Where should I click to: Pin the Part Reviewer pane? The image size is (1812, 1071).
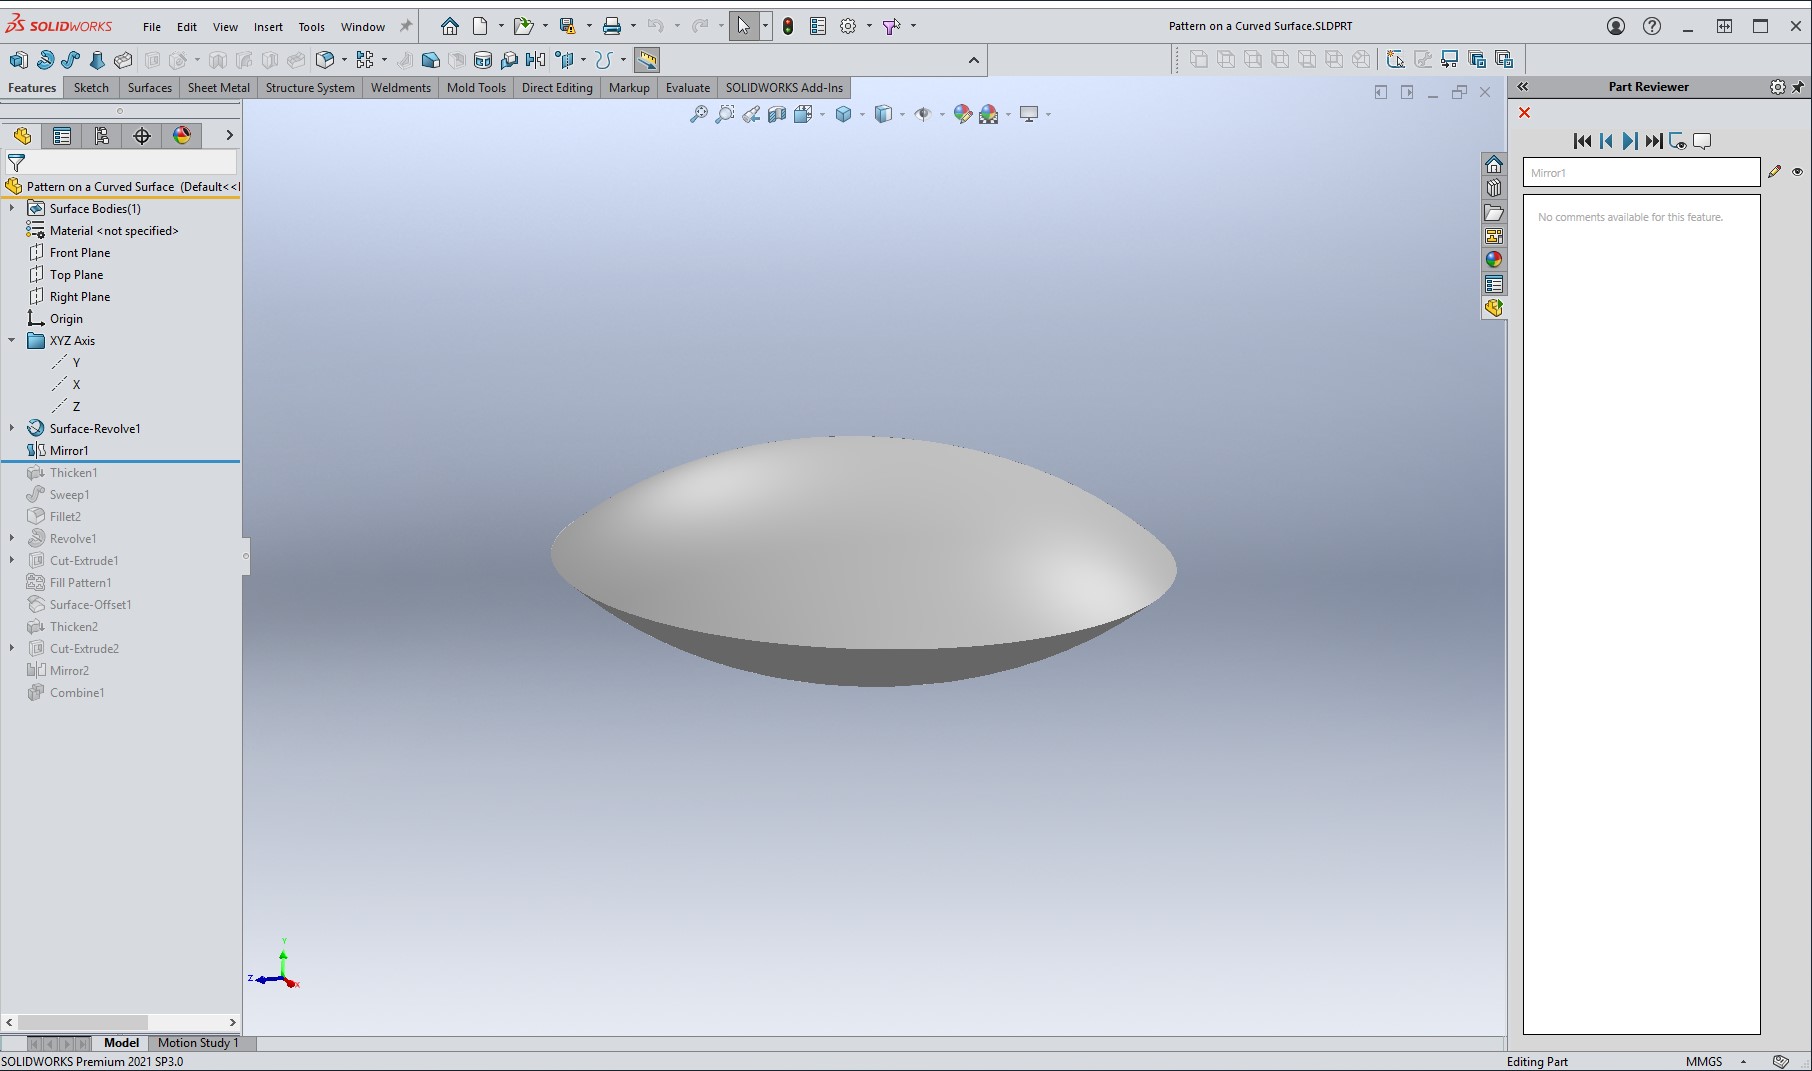(1798, 87)
